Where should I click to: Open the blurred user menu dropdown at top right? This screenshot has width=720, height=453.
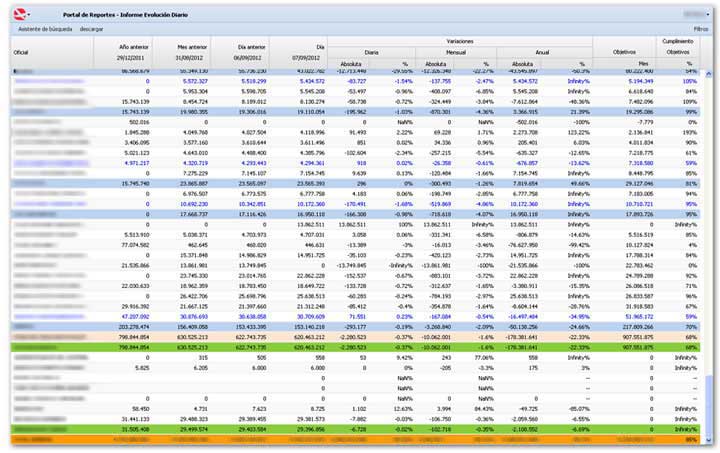[x=696, y=14]
